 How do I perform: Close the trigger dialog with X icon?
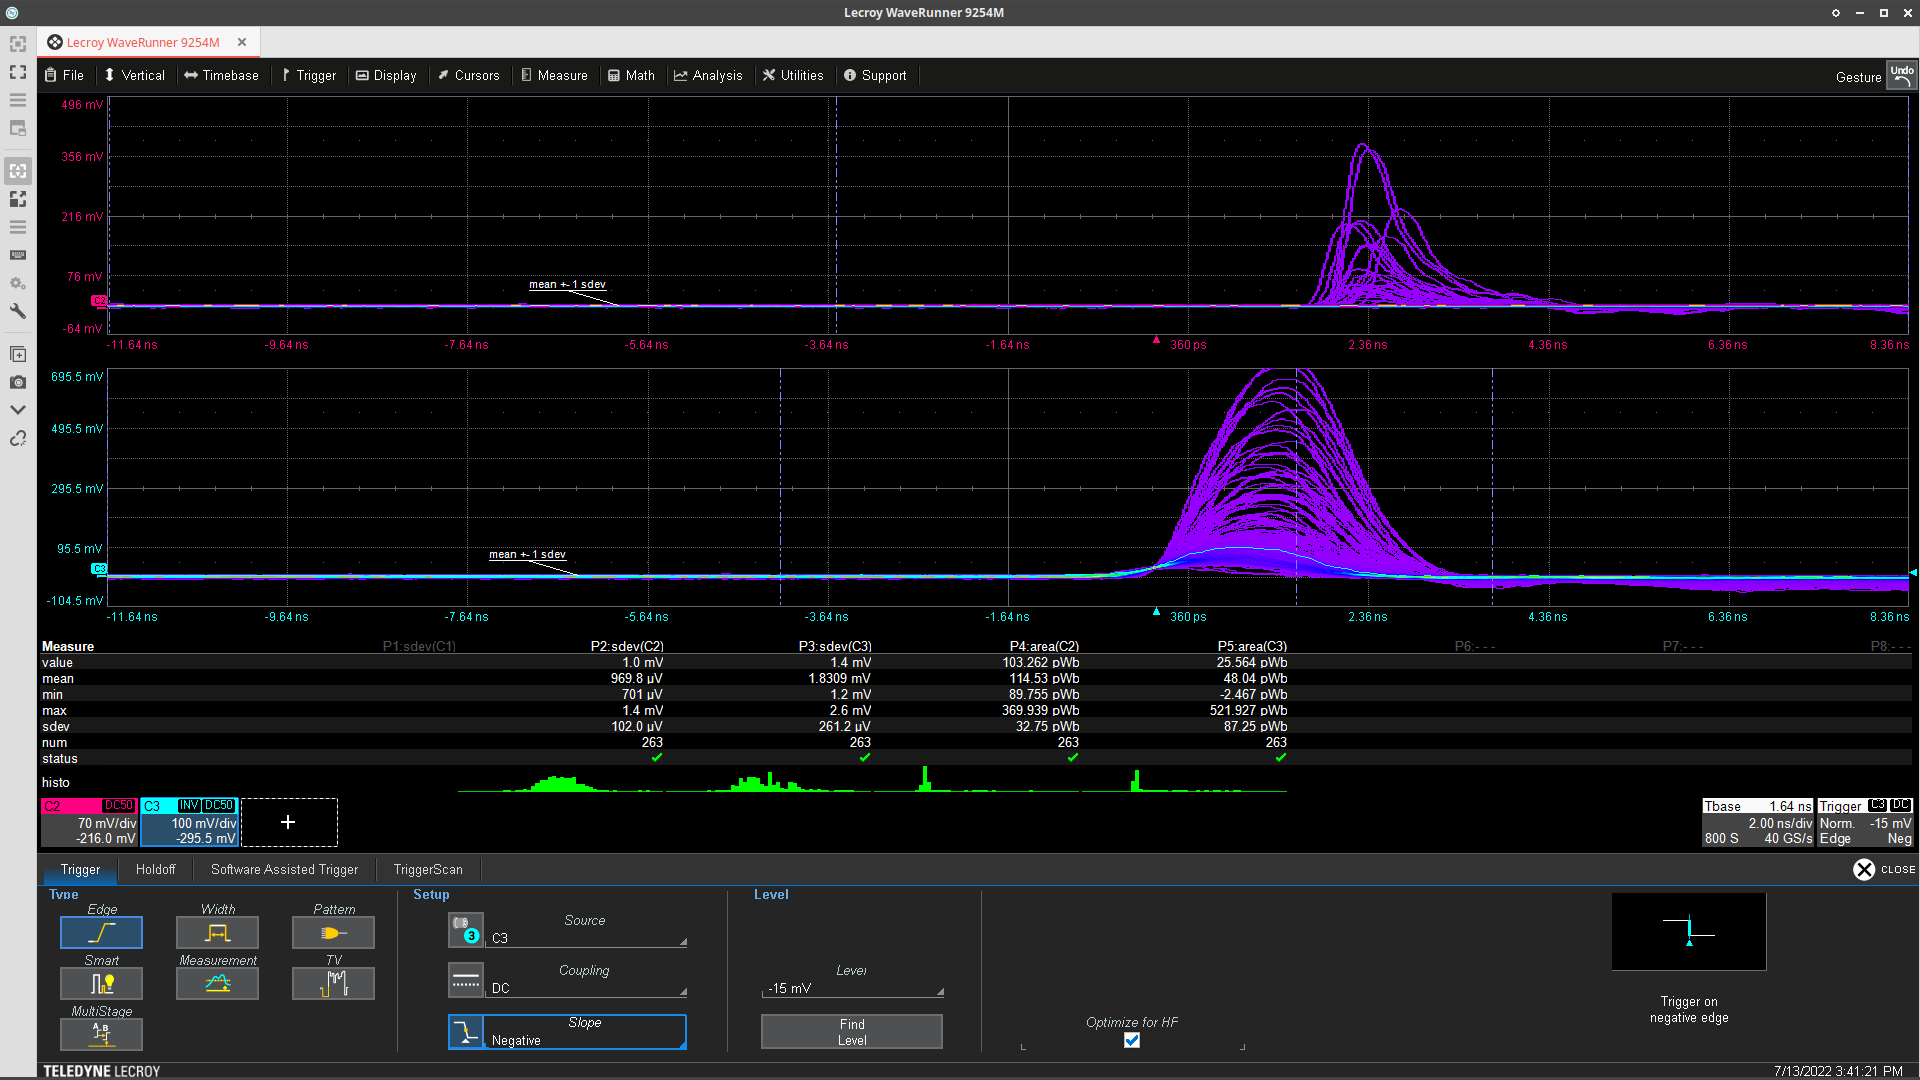tap(1864, 869)
